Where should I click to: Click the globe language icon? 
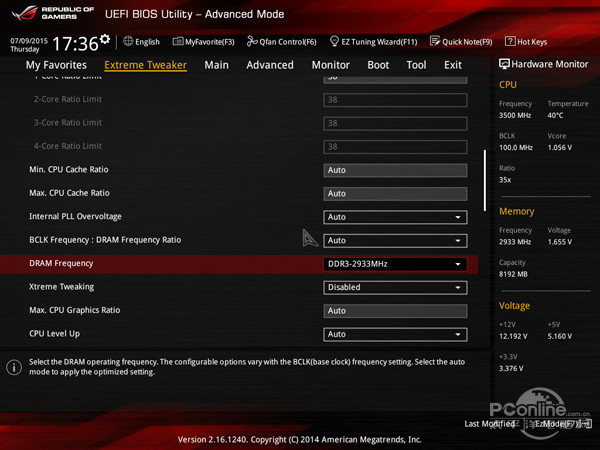128,41
